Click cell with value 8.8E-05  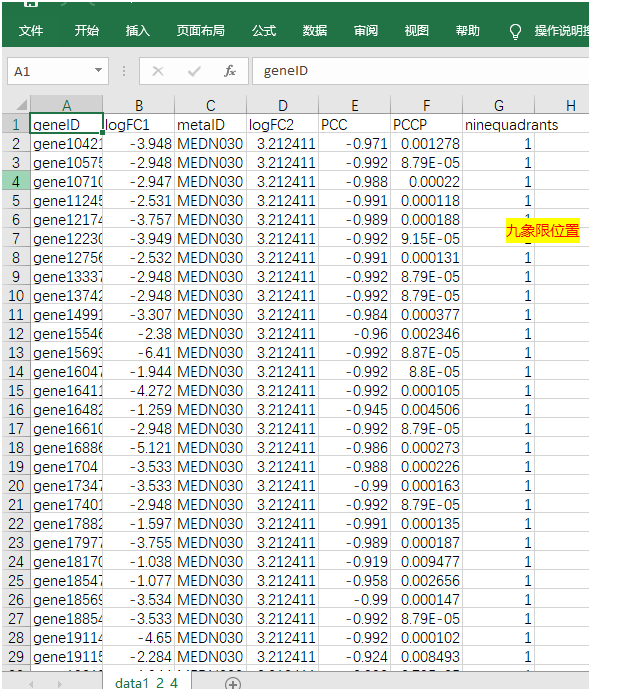pos(426,371)
